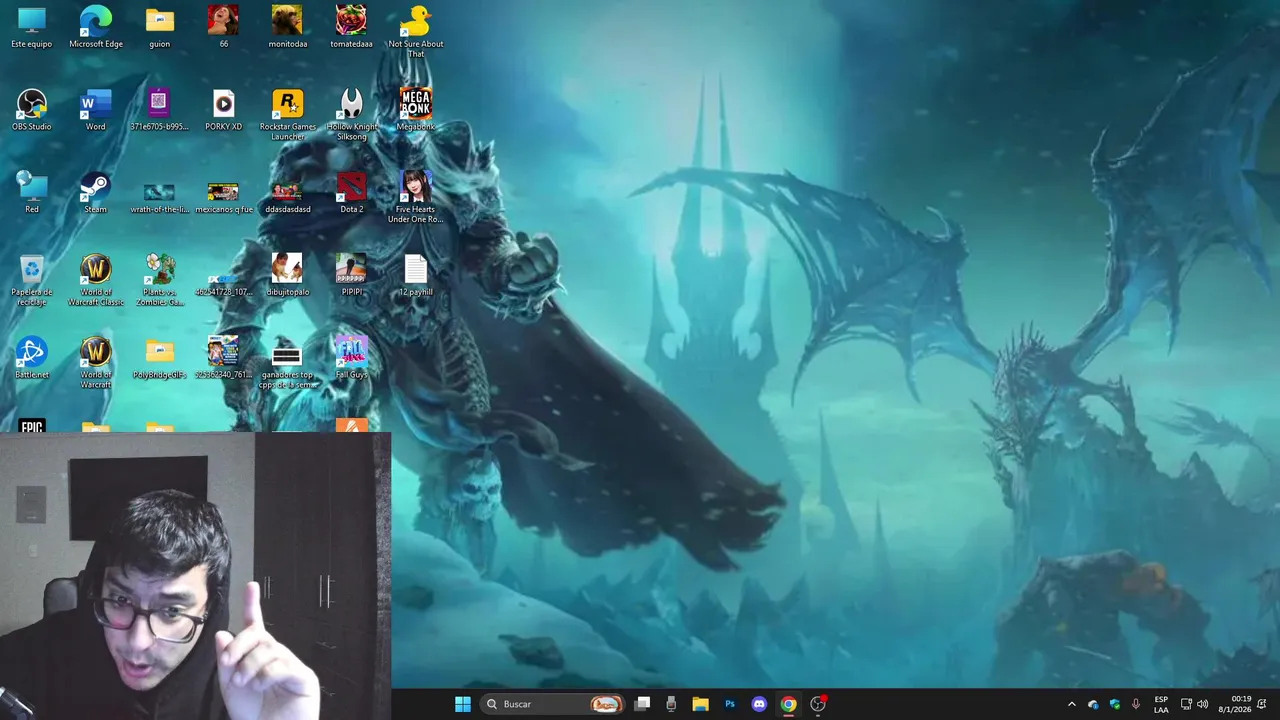This screenshot has width=1280, height=720.
Task: Select the 462541728_107 image file
Action: coord(223,284)
